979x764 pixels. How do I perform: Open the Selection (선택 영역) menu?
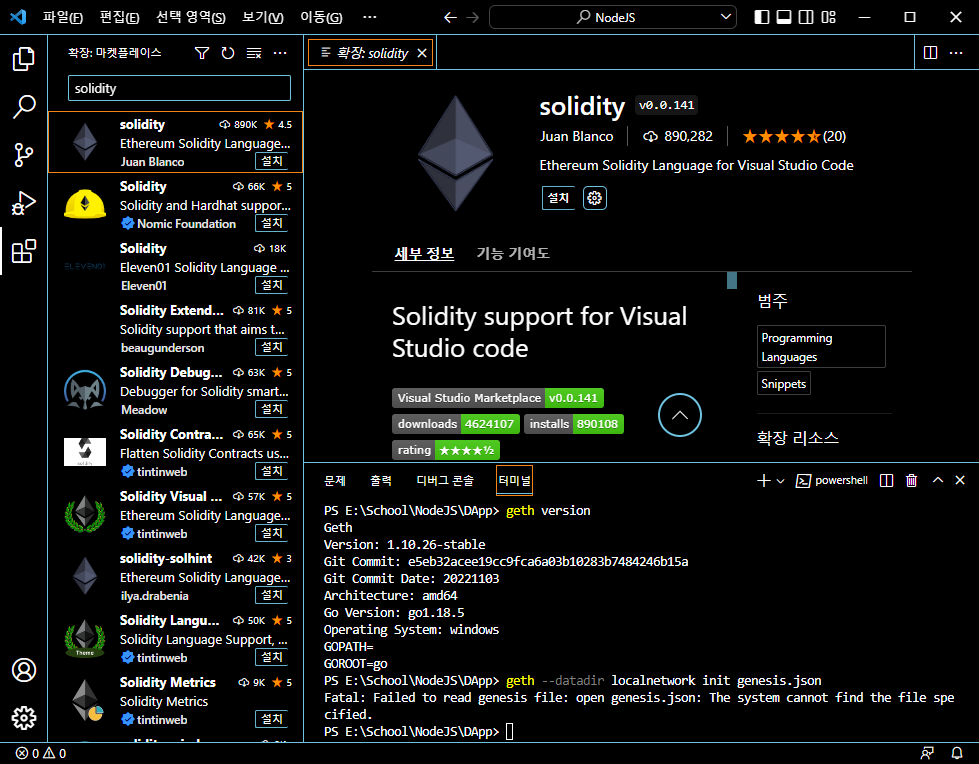tap(190, 17)
